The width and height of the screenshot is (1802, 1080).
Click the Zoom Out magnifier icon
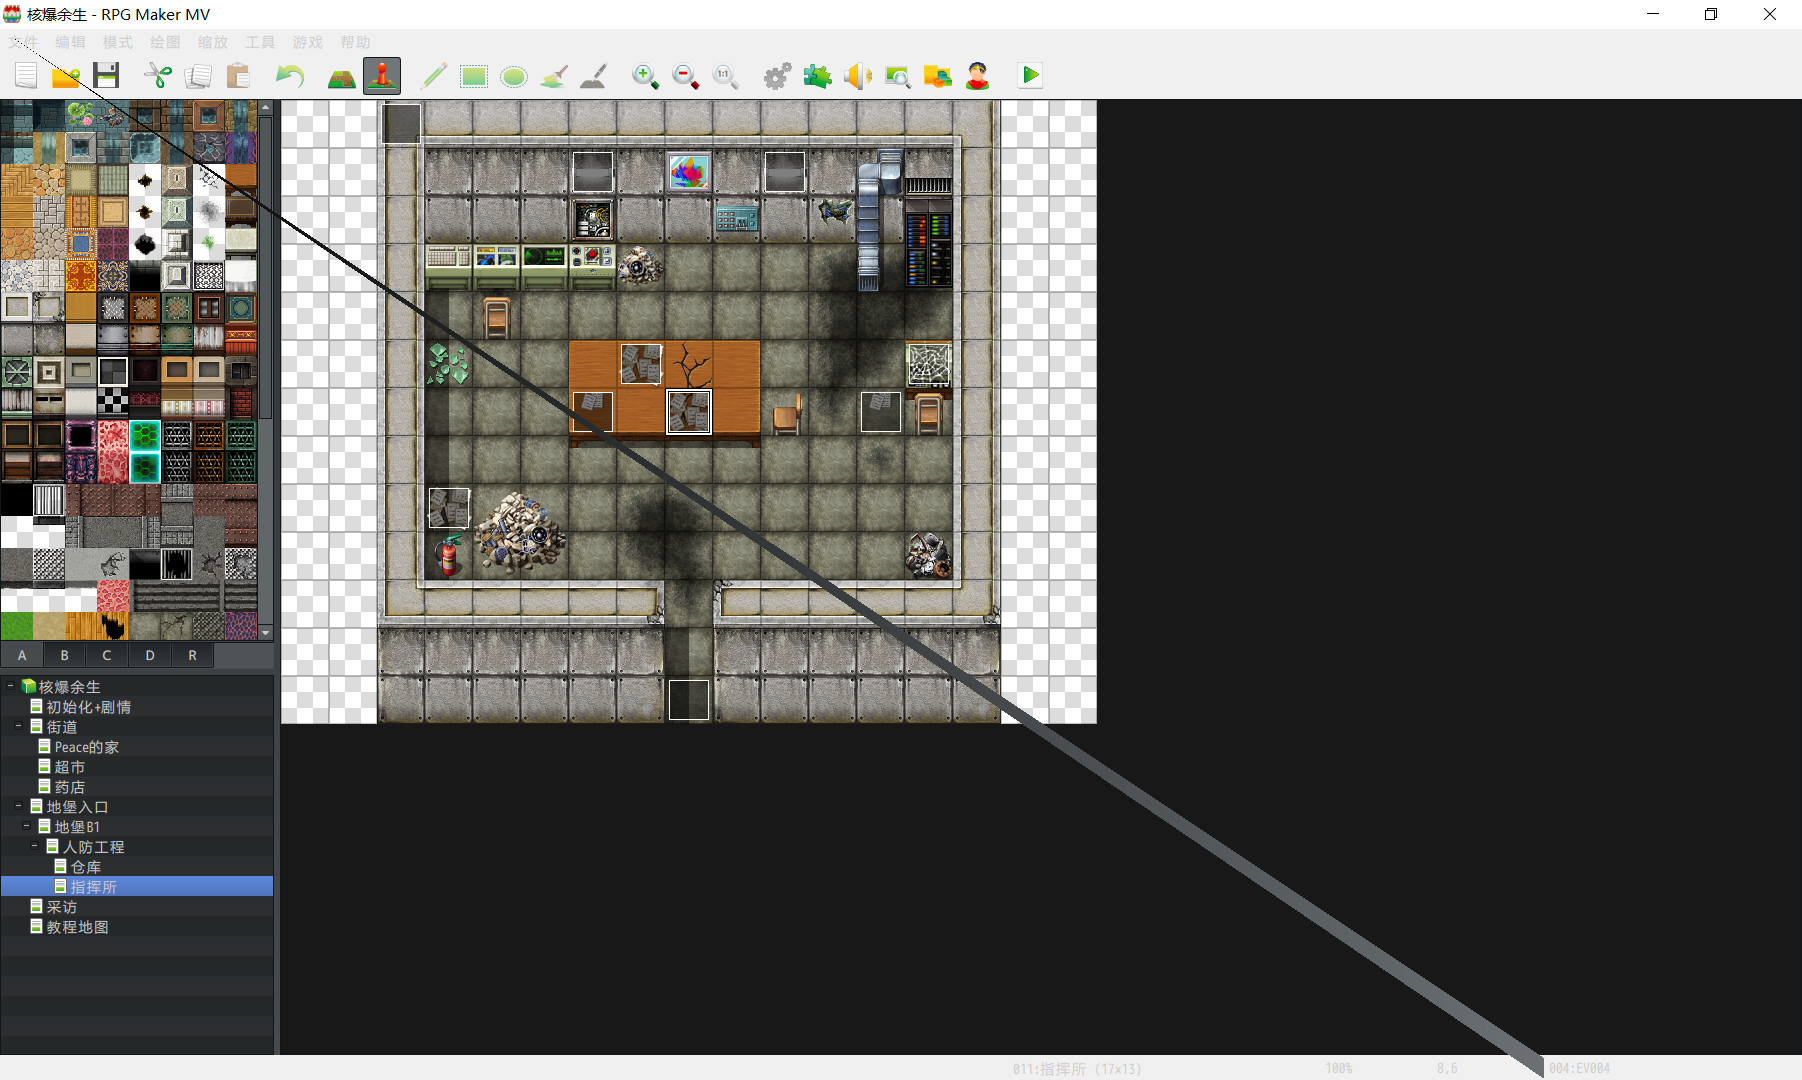tap(686, 76)
